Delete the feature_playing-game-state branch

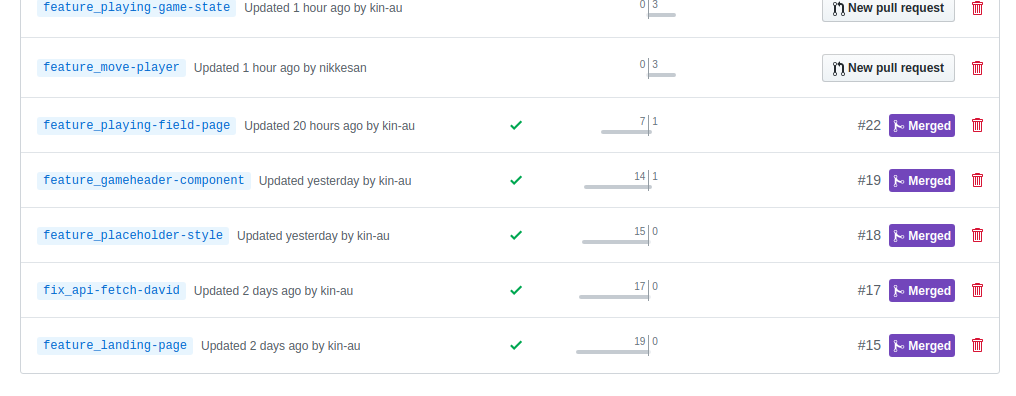point(977,8)
